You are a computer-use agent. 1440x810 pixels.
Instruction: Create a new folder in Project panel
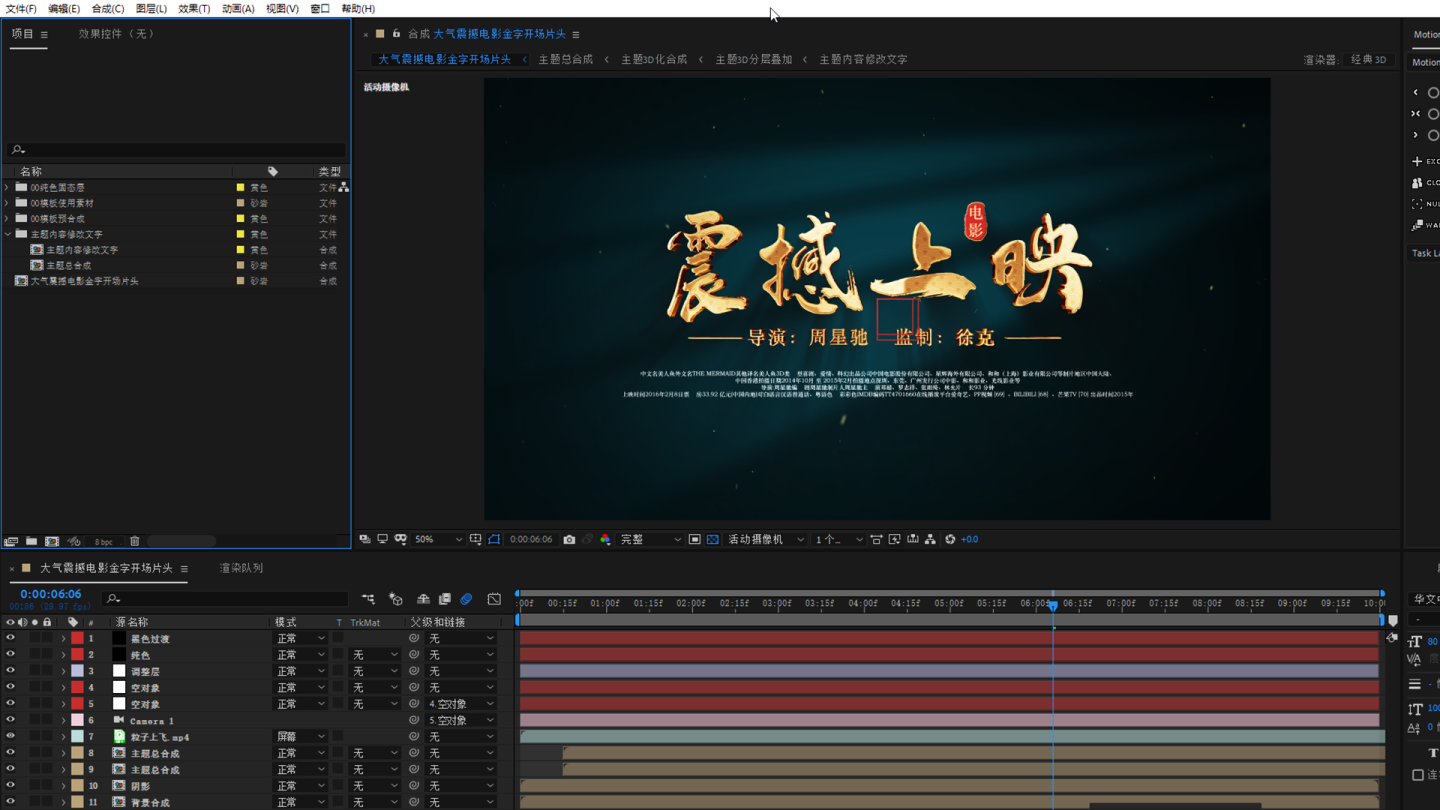[32, 541]
